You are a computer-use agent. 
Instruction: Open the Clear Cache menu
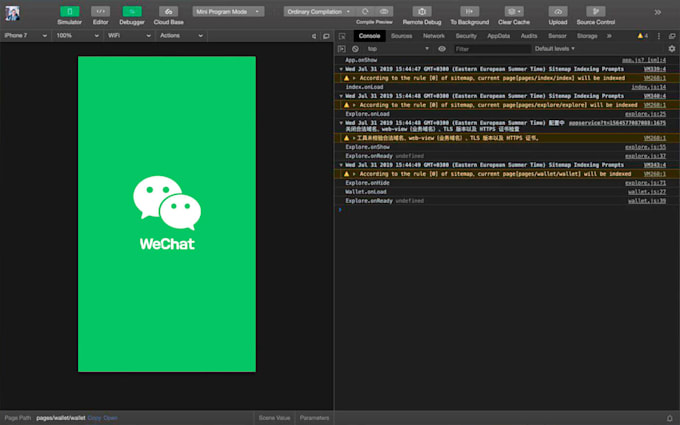click(x=514, y=12)
